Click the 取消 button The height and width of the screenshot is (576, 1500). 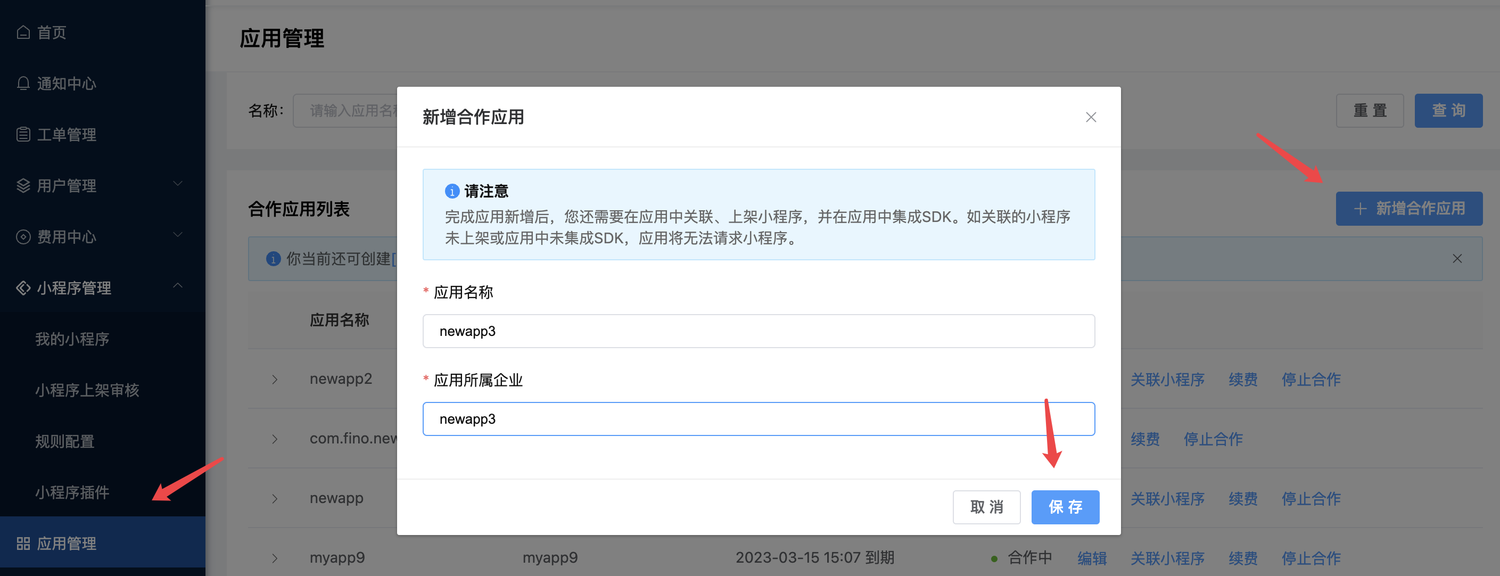987,507
